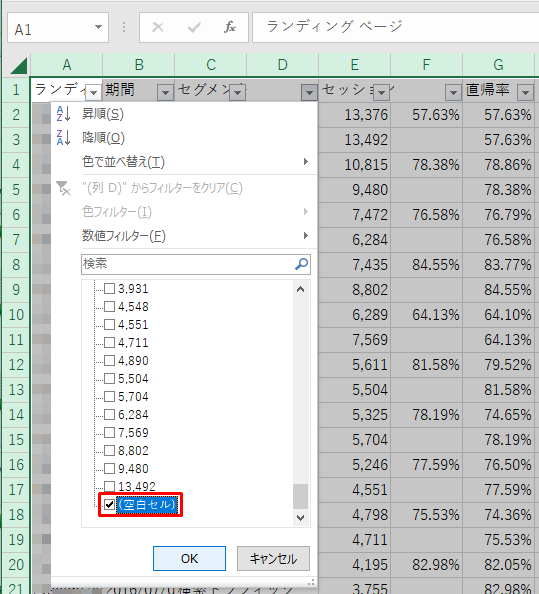Click cell with value 4,798
The image size is (539, 594).
tap(355, 515)
